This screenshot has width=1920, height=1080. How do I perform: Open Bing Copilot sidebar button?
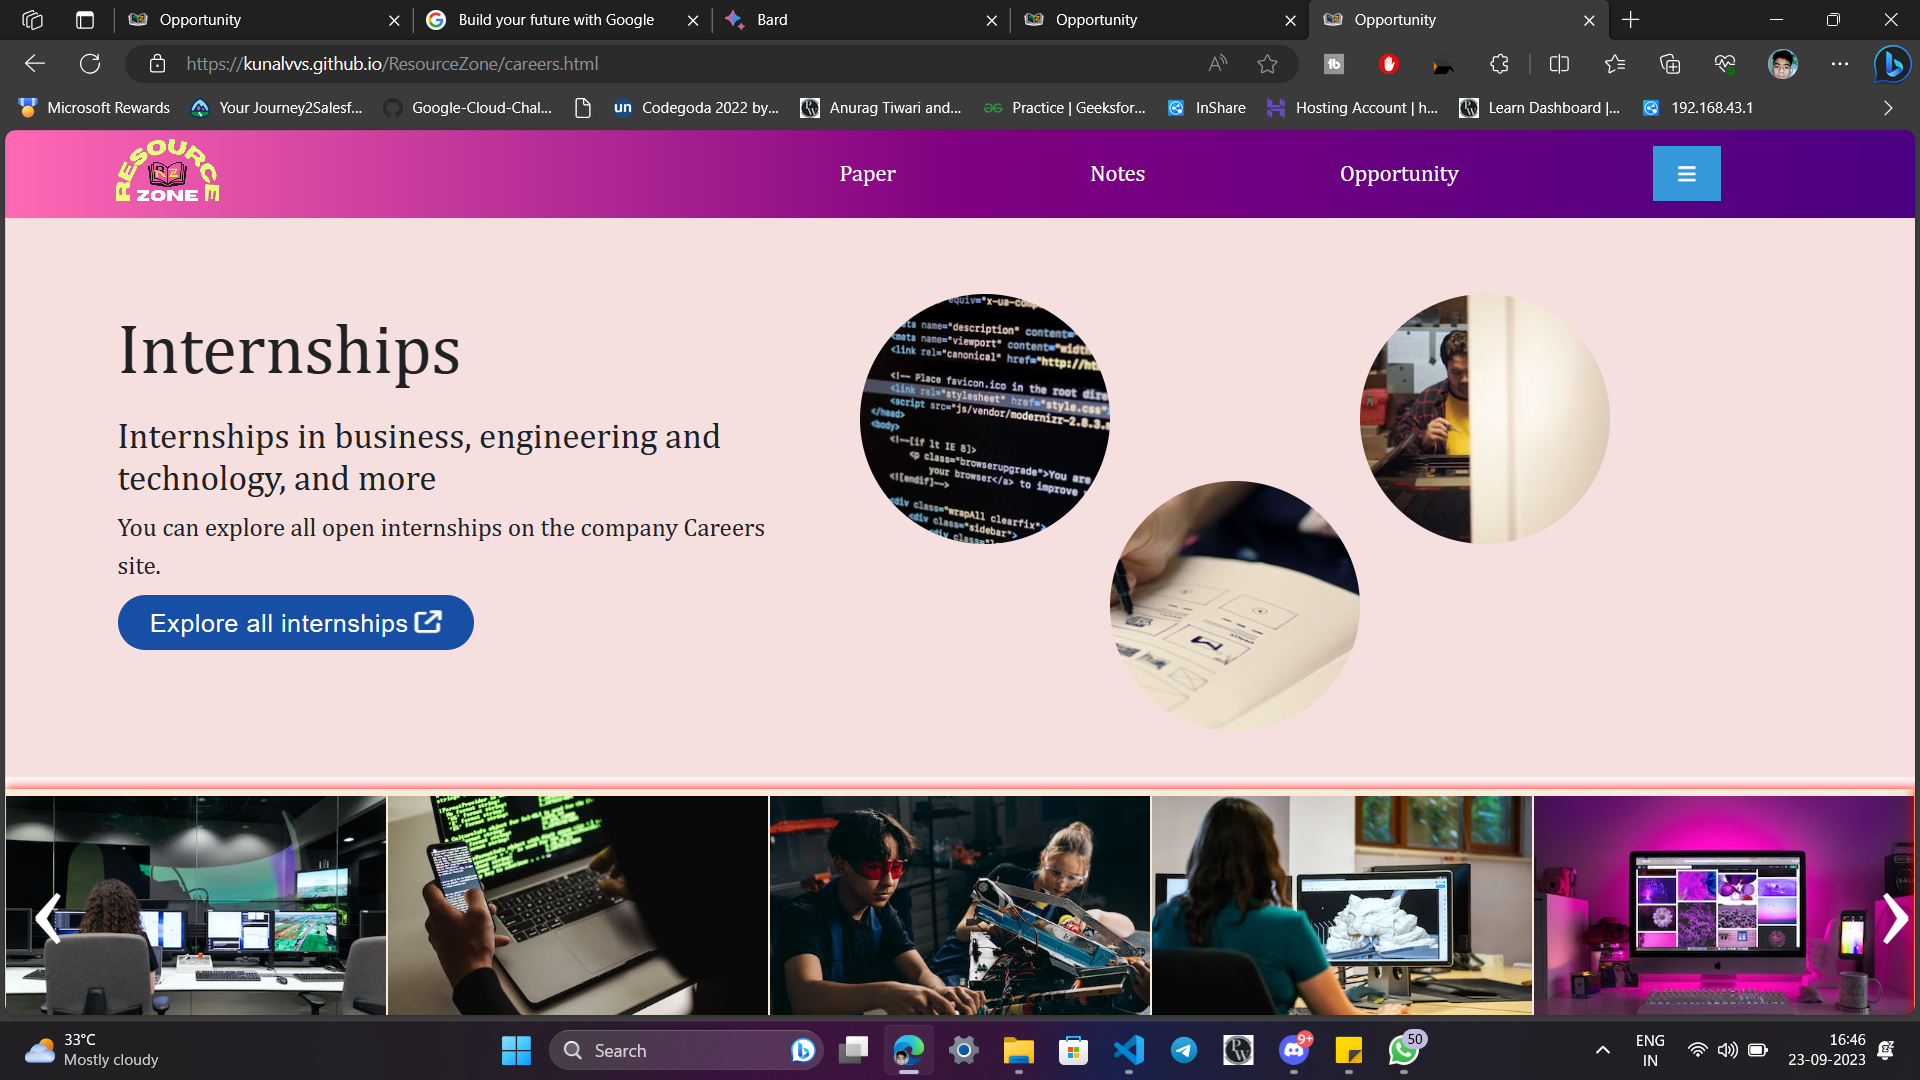(x=1892, y=64)
